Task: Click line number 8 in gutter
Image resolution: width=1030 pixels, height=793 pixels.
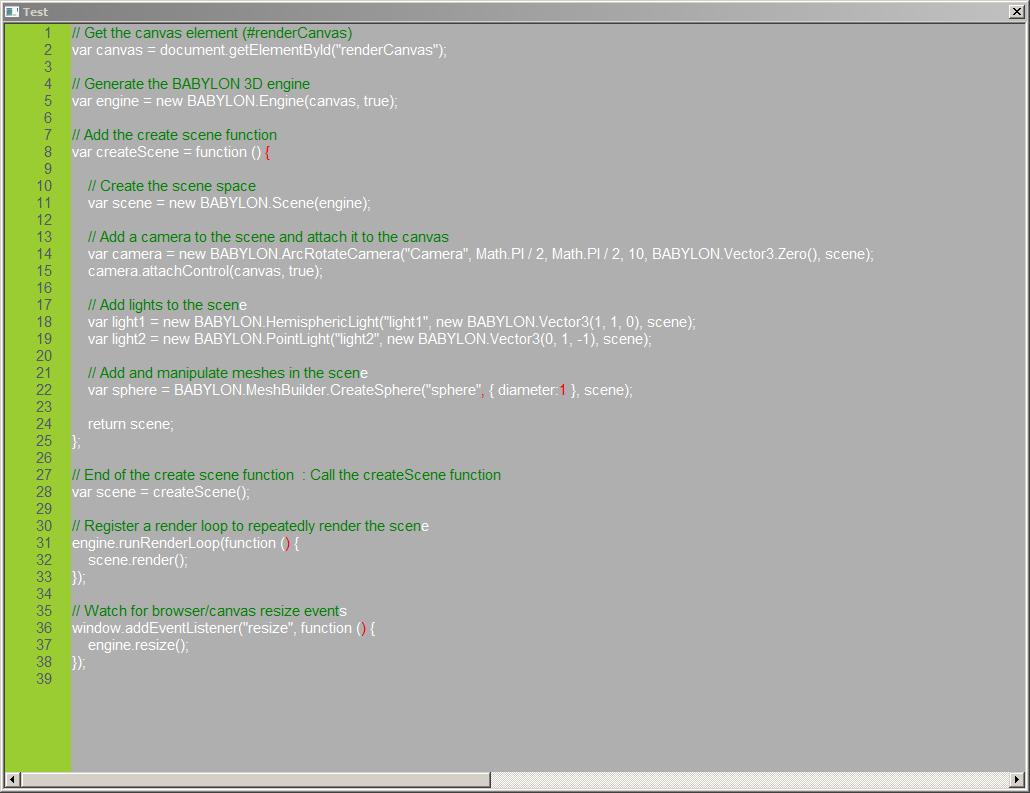Action: tap(48, 152)
